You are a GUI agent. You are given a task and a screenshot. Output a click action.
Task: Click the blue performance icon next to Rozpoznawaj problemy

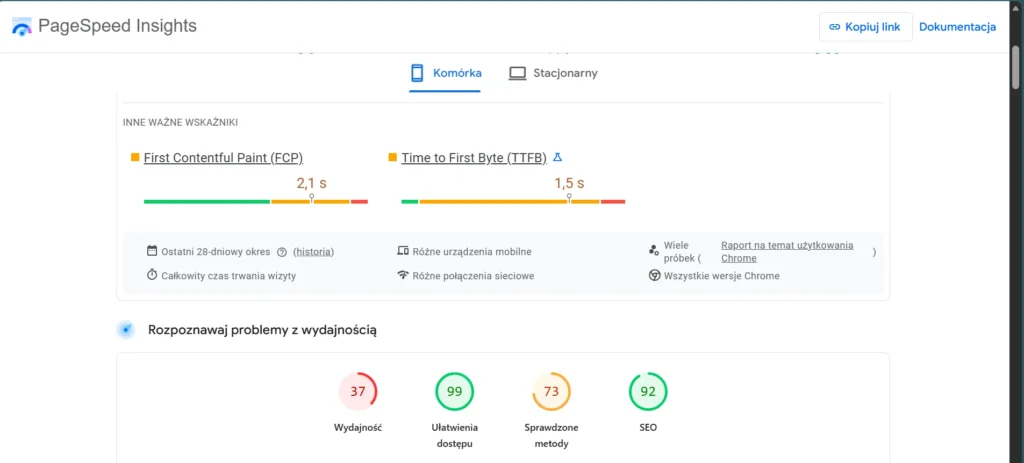pyautogui.click(x=125, y=330)
